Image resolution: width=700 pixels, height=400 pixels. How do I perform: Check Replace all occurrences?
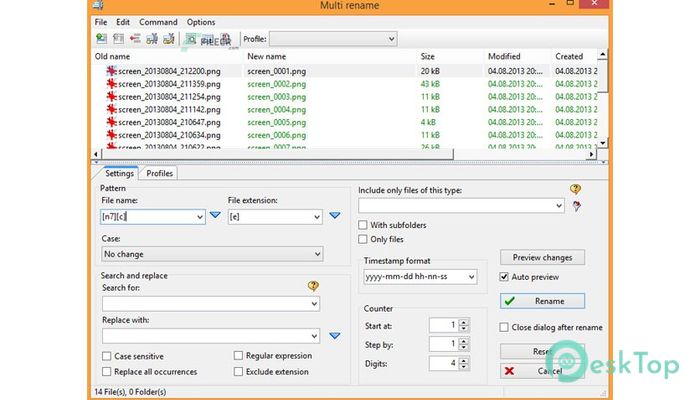click(x=106, y=371)
